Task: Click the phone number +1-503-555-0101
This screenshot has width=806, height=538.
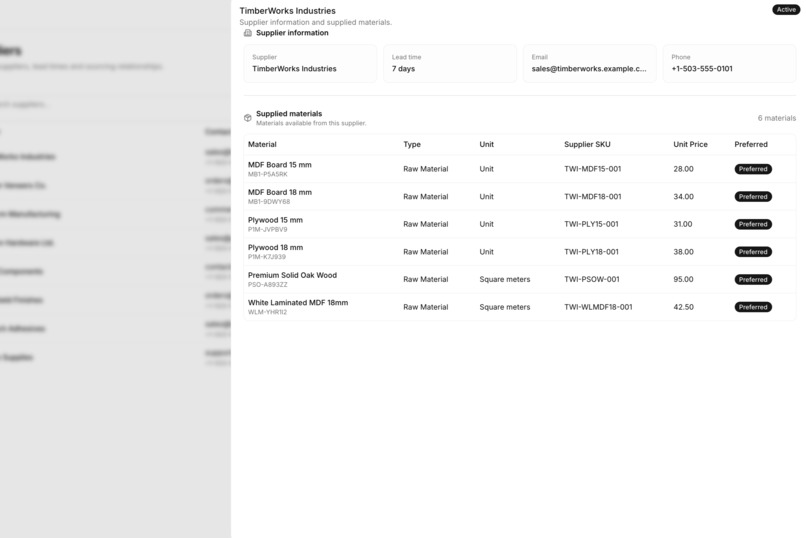Action: pos(702,69)
